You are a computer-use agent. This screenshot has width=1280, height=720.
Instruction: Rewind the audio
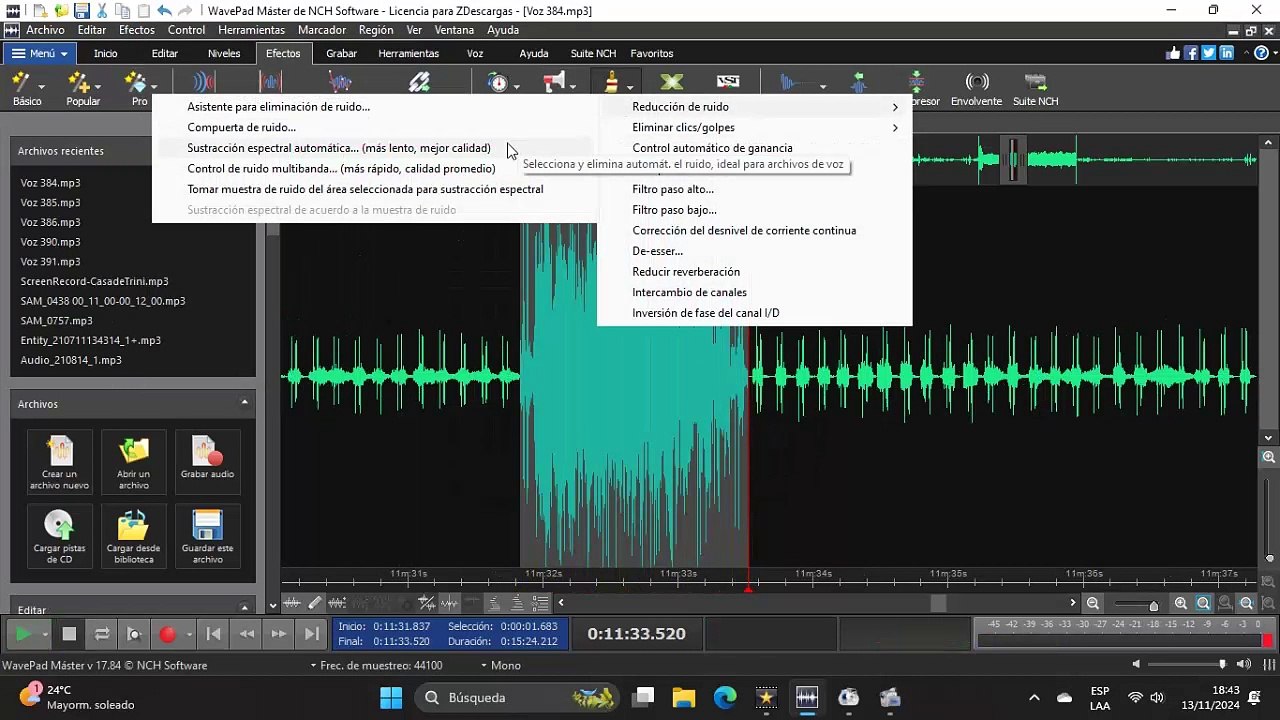click(x=246, y=634)
